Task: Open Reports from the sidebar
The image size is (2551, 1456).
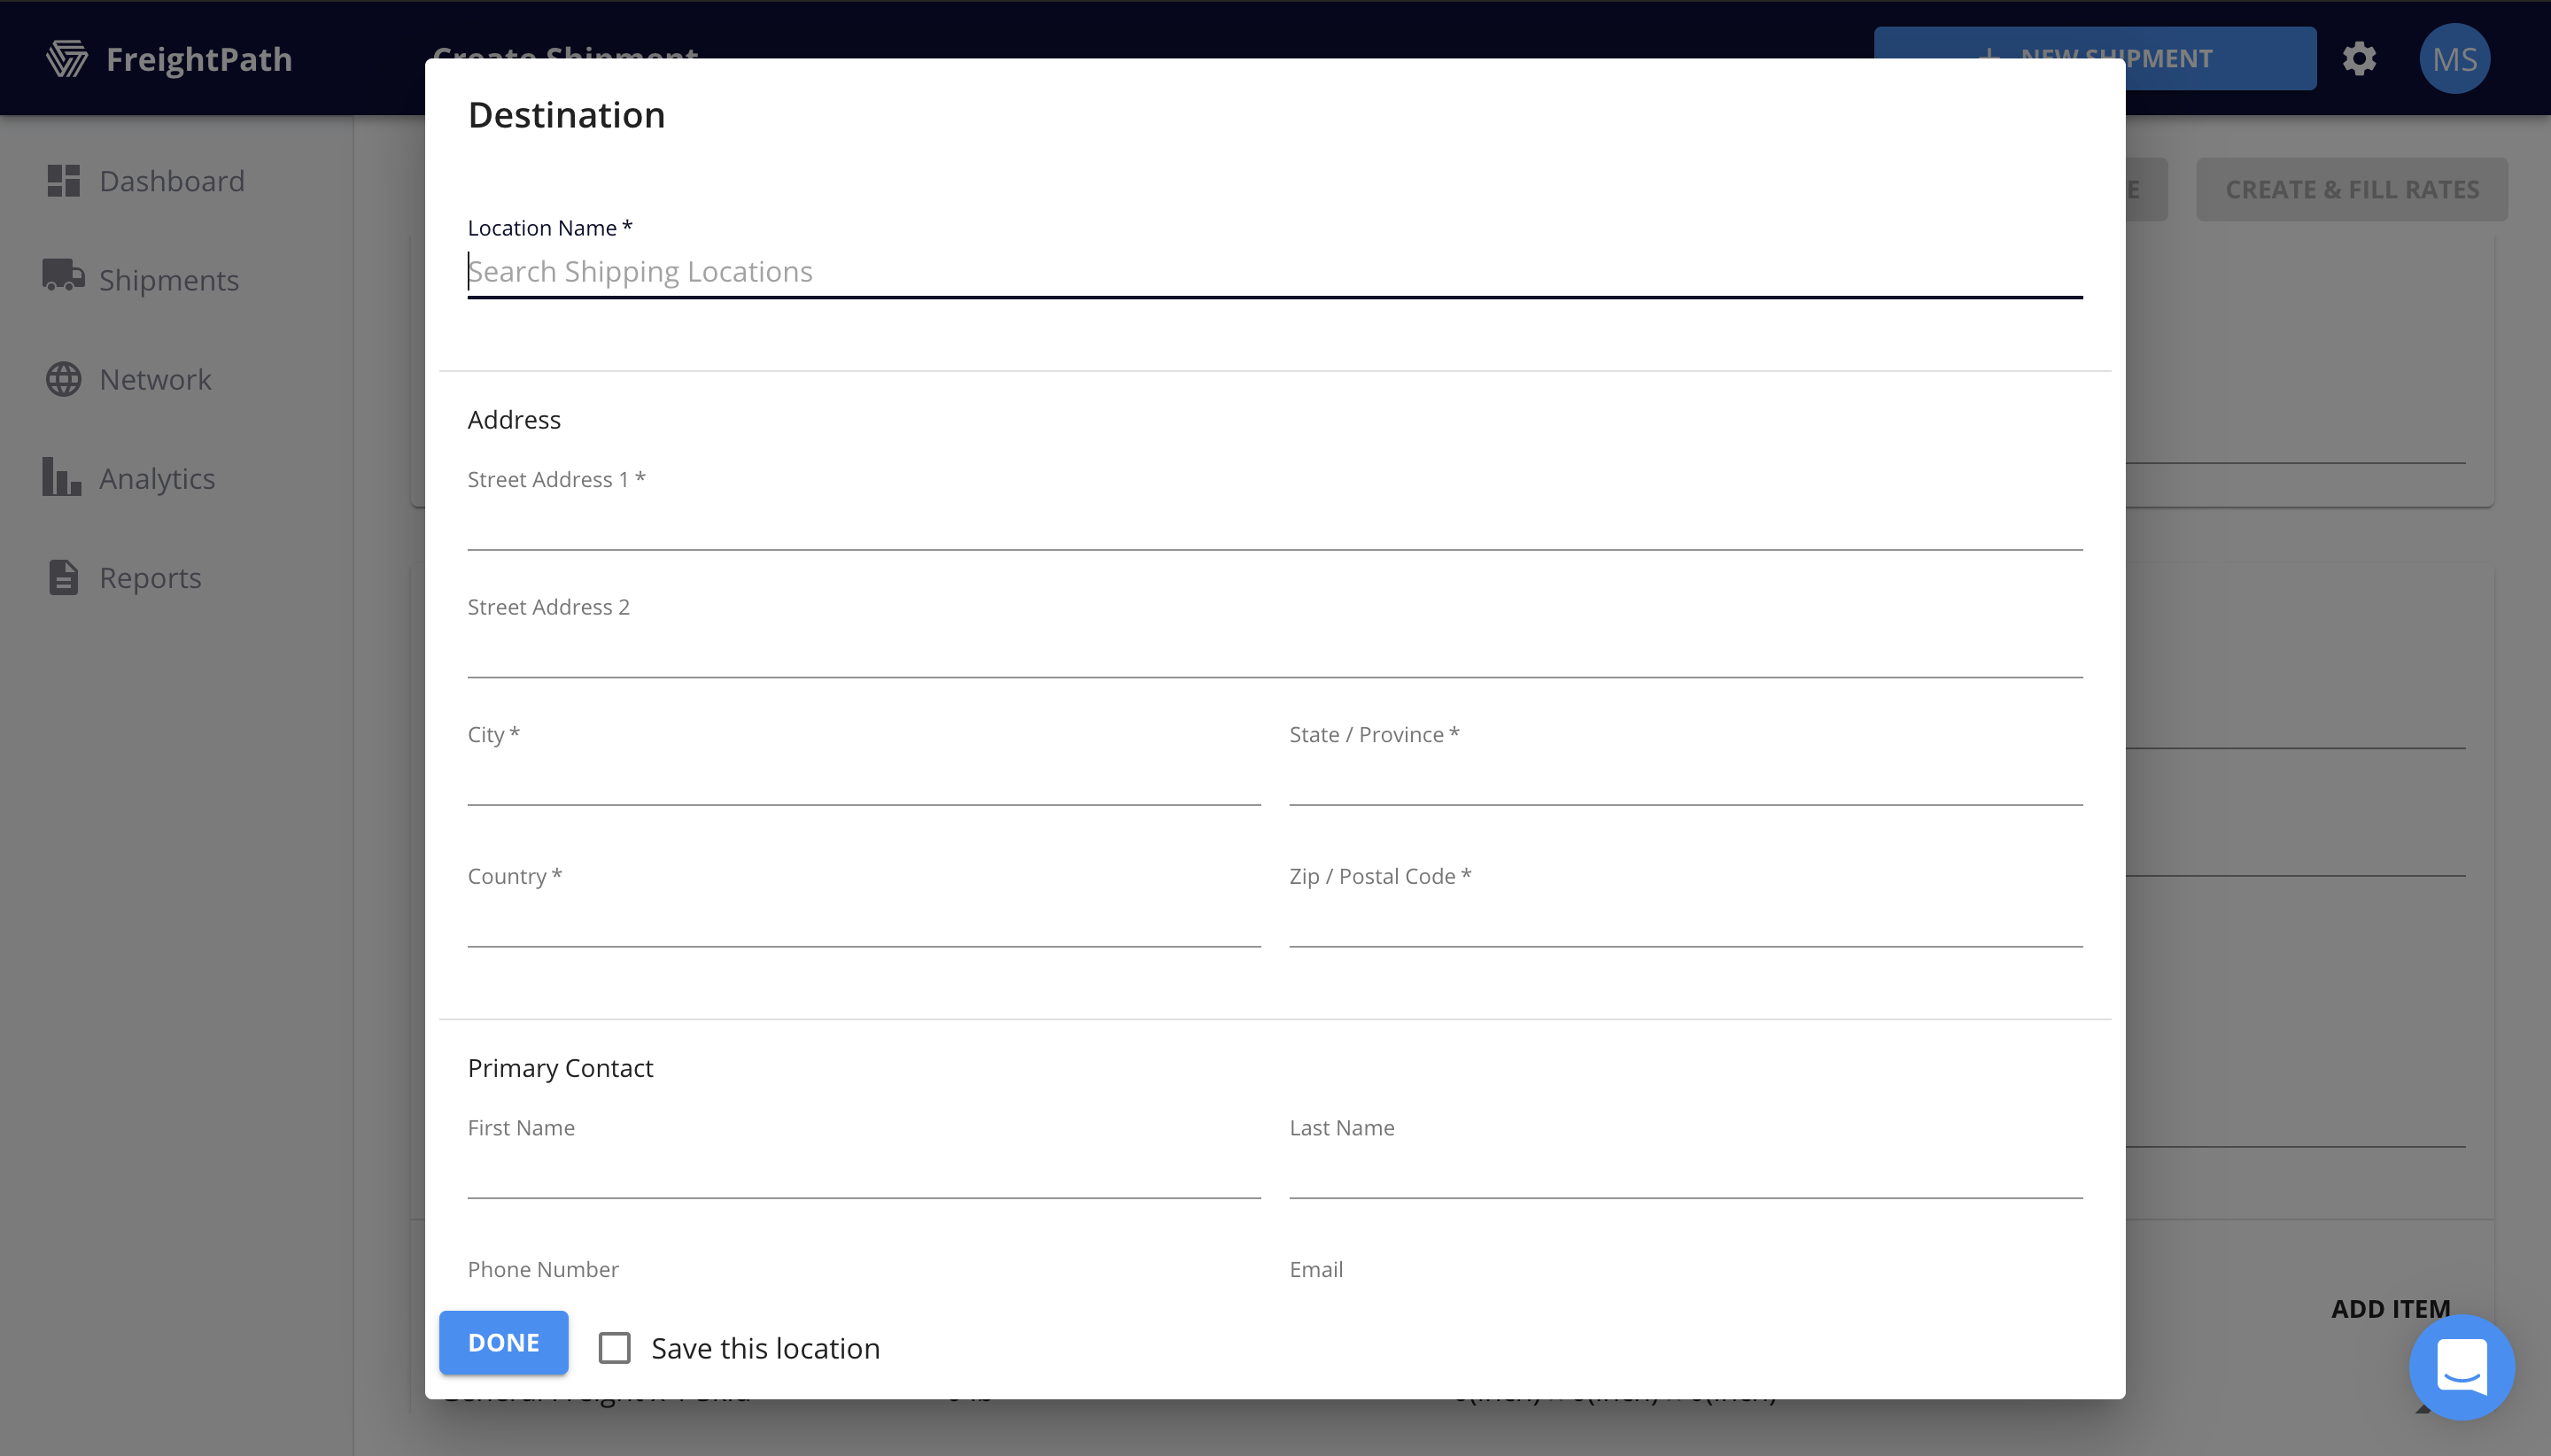Action: click(x=150, y=578)
